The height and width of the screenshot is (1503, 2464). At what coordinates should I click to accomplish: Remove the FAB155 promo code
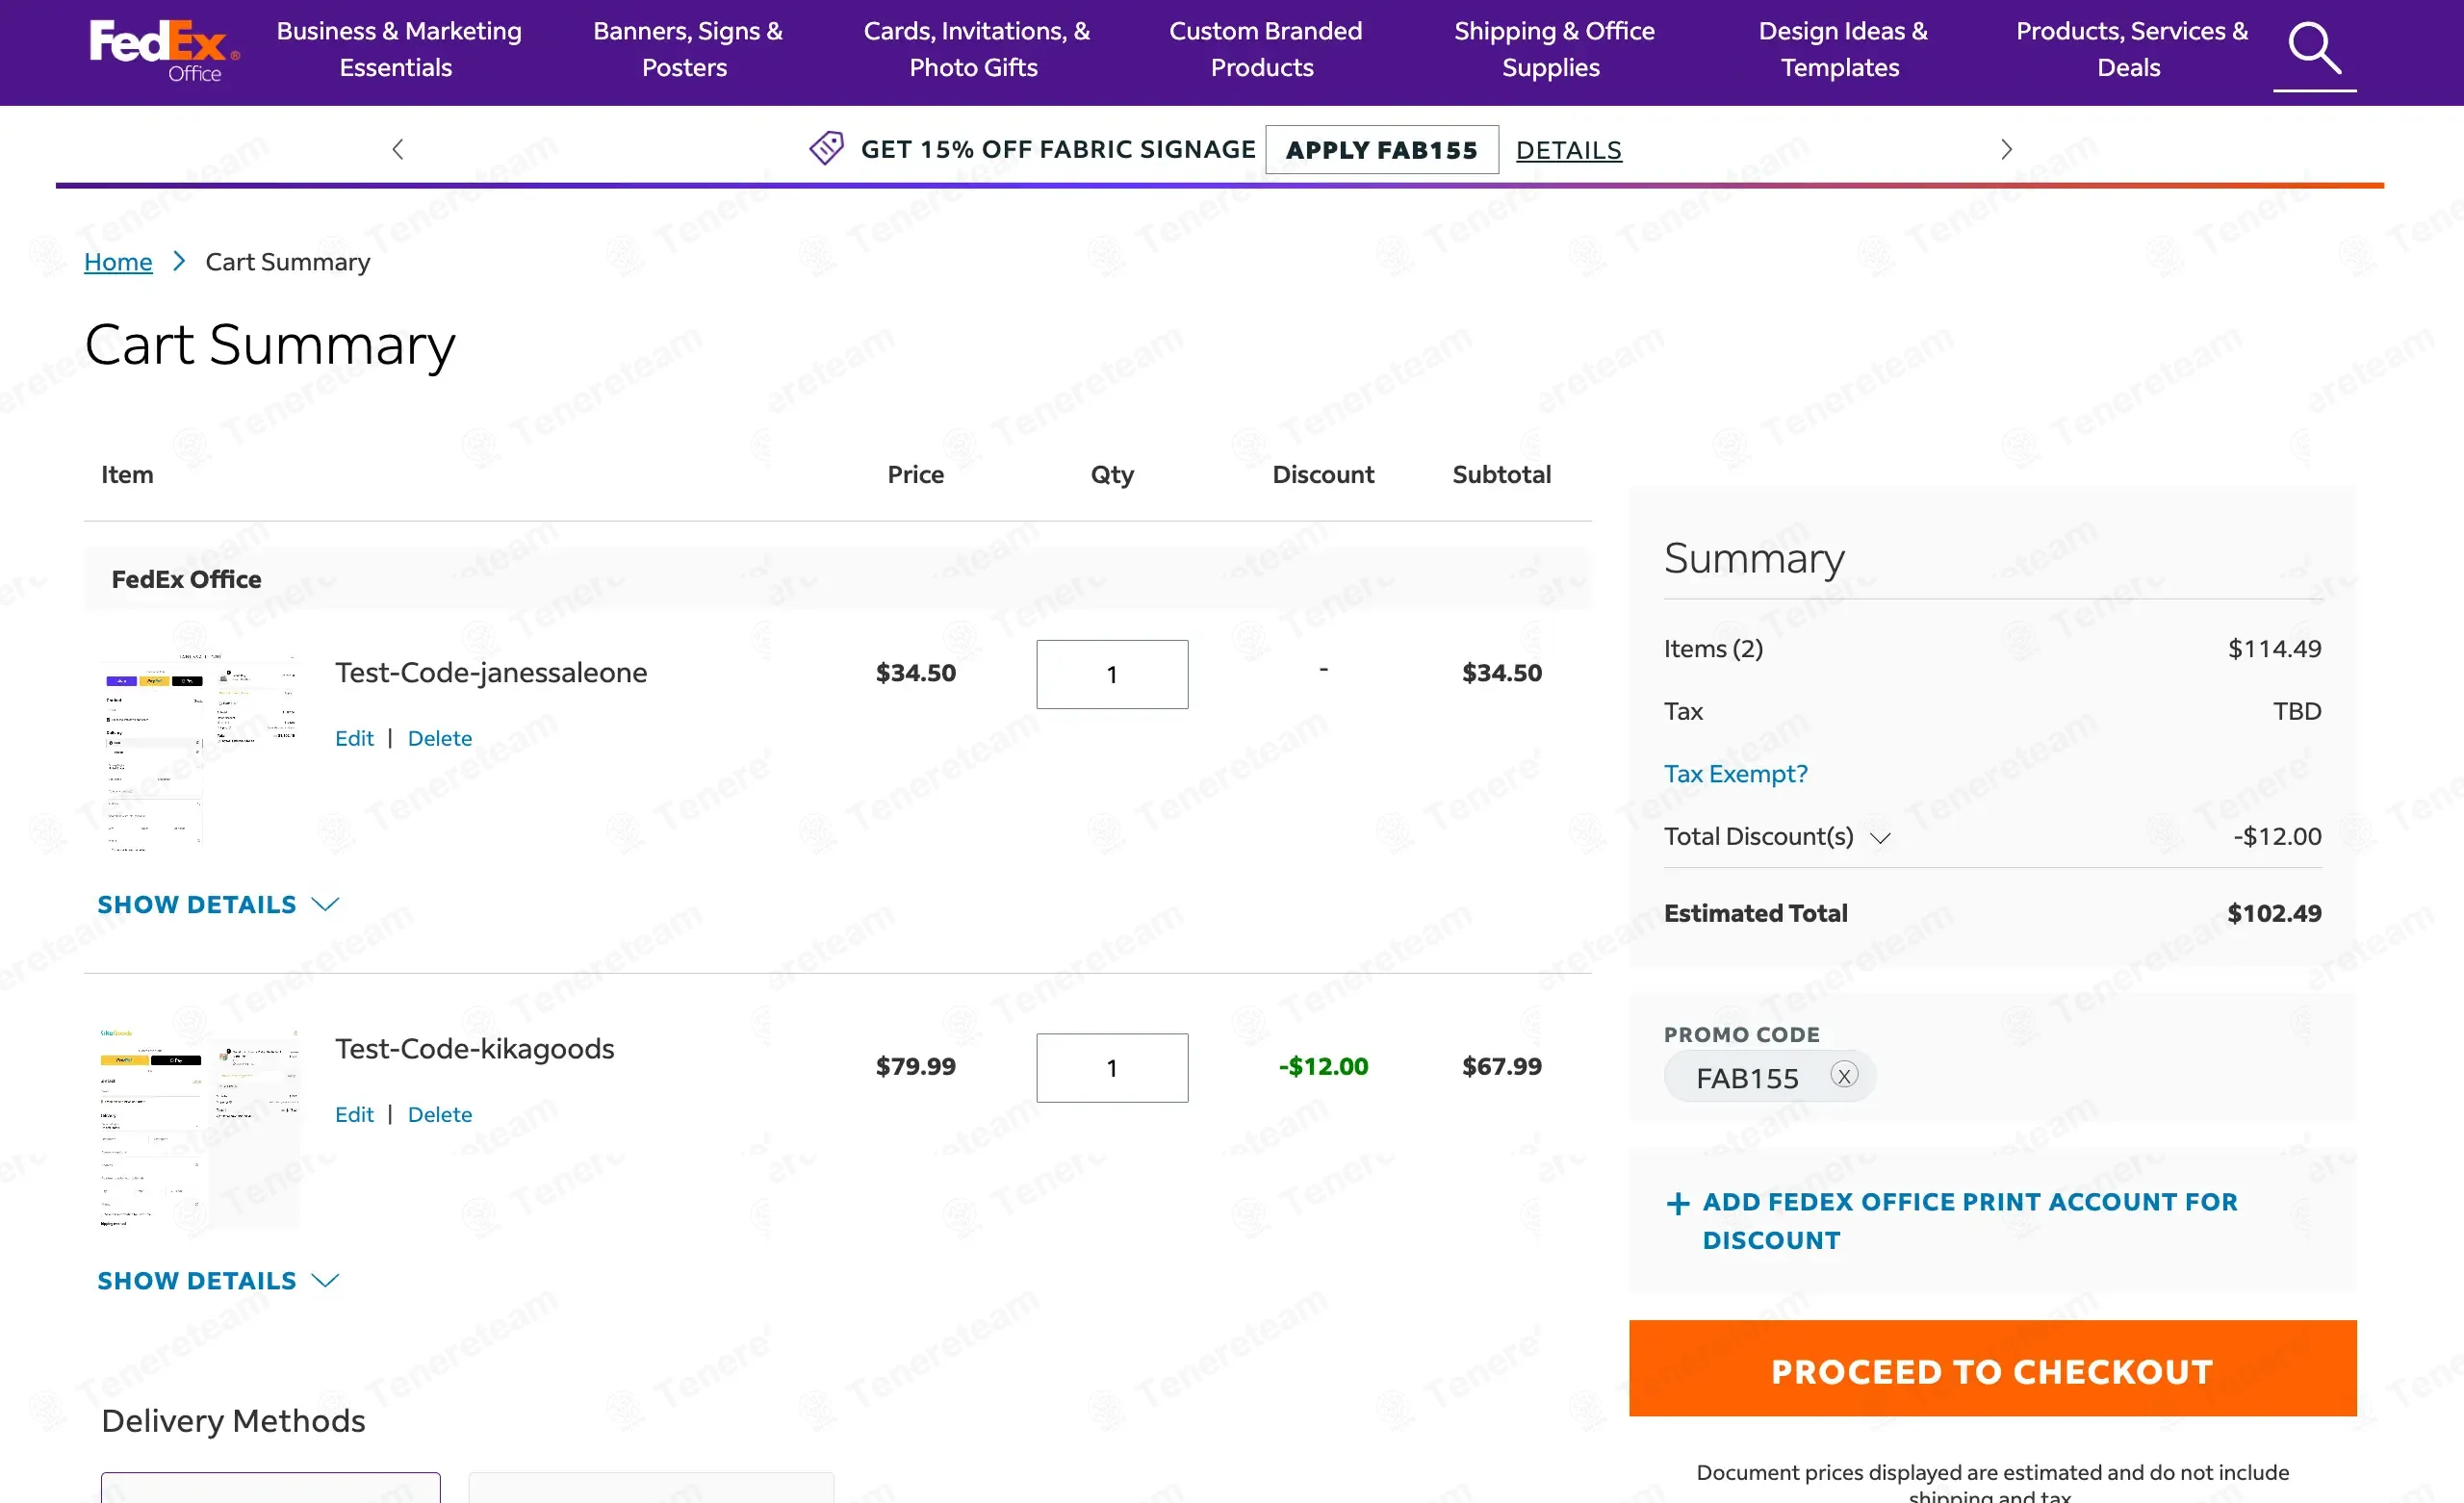(1843, 1075)
